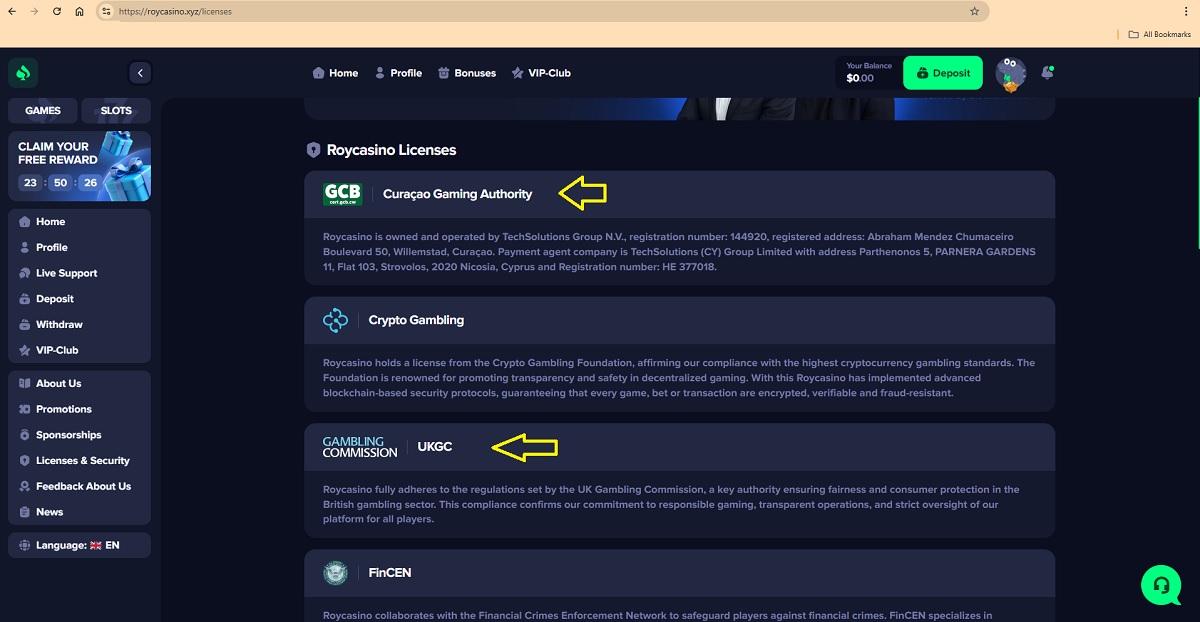This screenshot has height=622, width=1200.
Task: Collapse the sidebar with the arrow button
Action: [x=140, y=73]
